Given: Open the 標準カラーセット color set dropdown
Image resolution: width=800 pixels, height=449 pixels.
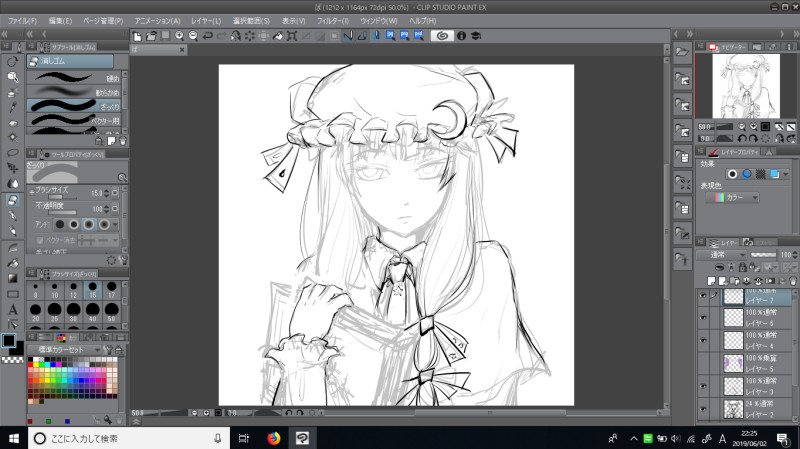Looking at the screenshot, I should pyautogui.click(x=64, y=350).
